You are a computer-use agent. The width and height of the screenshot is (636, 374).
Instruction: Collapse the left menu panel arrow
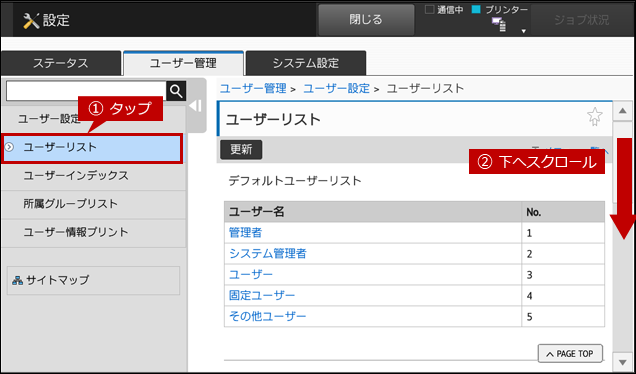(x=196, y=106)
